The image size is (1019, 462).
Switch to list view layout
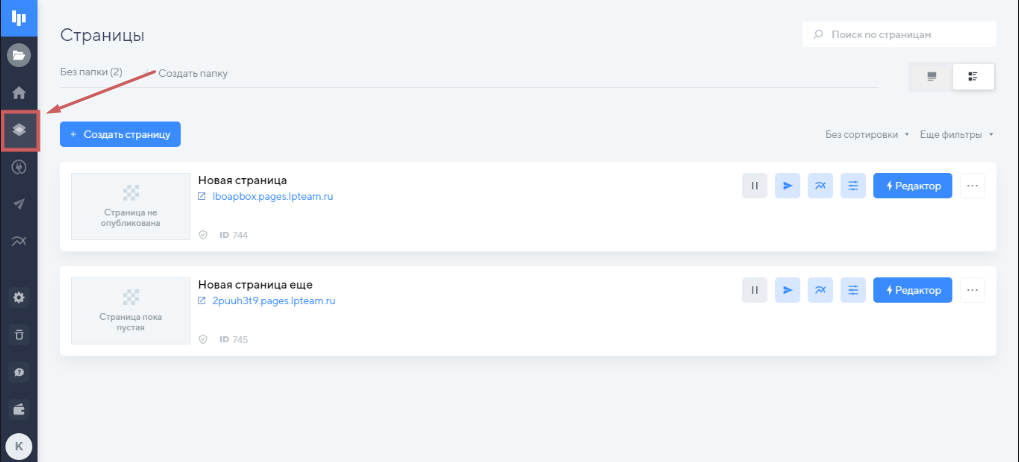pos(973,77)
